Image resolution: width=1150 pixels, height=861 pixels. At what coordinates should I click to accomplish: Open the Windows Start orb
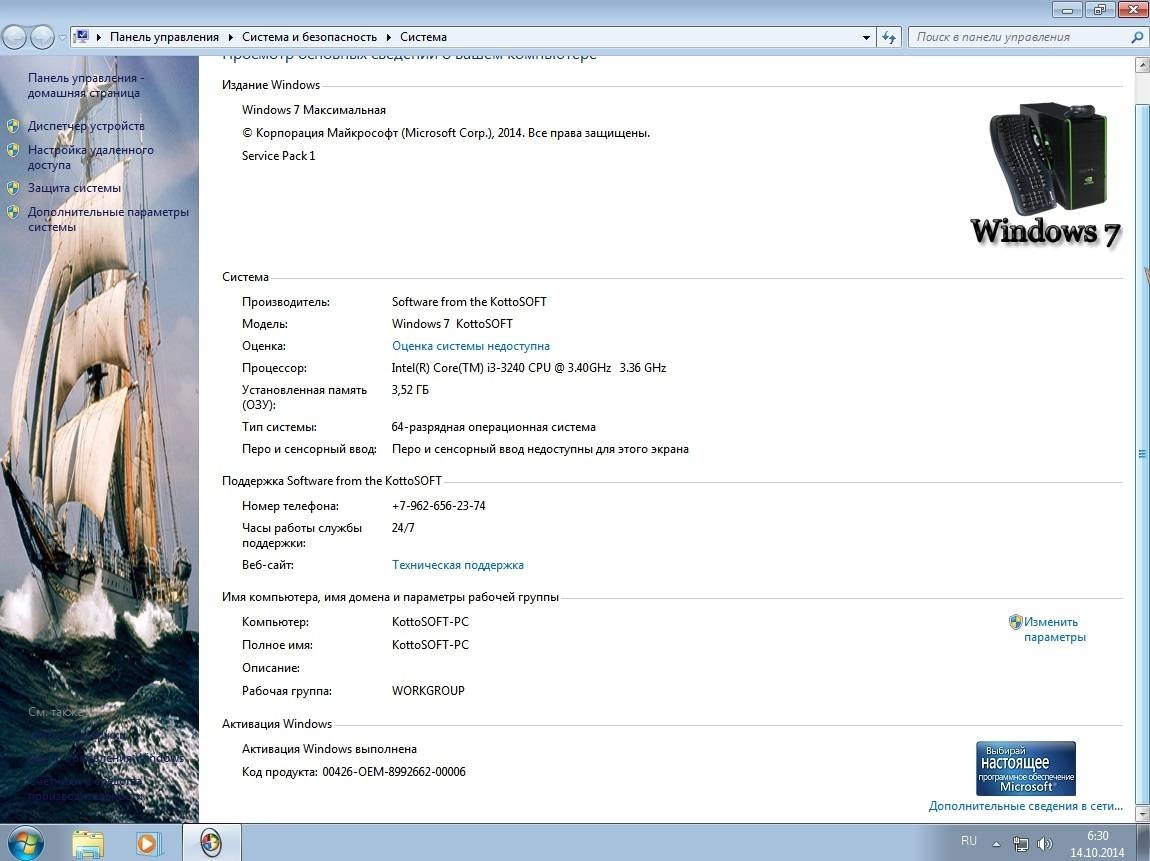pos(24,843)
